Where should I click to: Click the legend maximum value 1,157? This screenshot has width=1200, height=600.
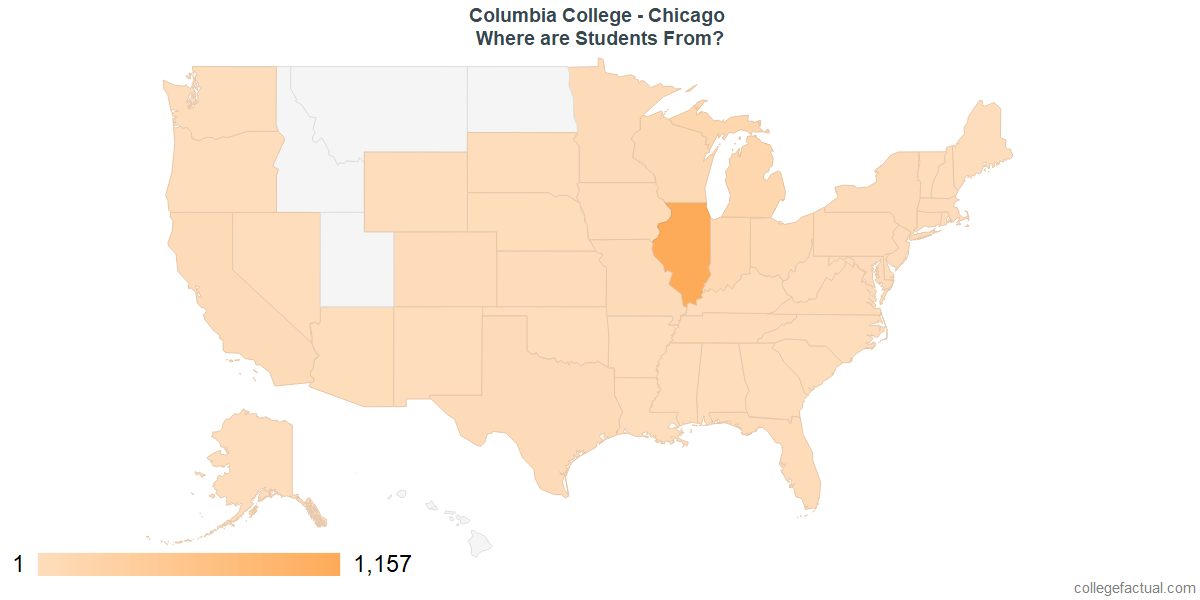pos(383,564)
